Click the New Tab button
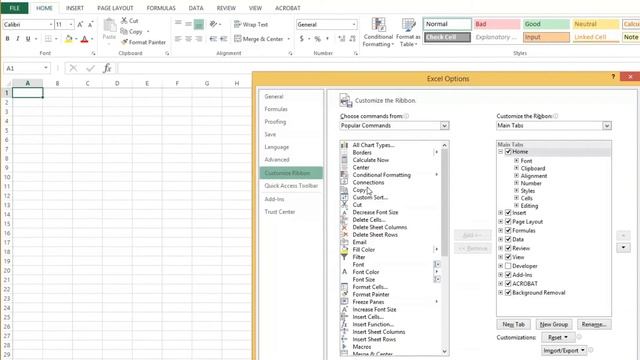Image resolution: width=640 pixels, height=360 pixels. [513, 324]
